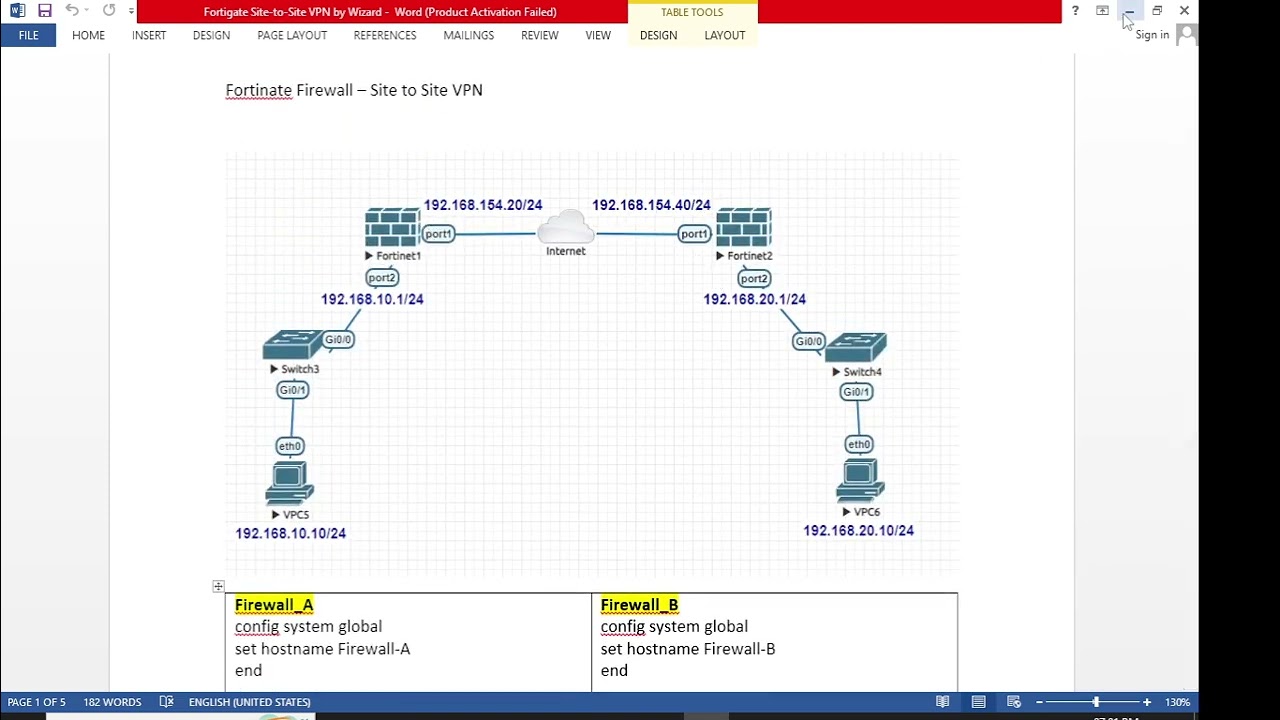Click the user account avatar icon
This screenshot has width=1280, height=720.
click(x=1186, y=35)
